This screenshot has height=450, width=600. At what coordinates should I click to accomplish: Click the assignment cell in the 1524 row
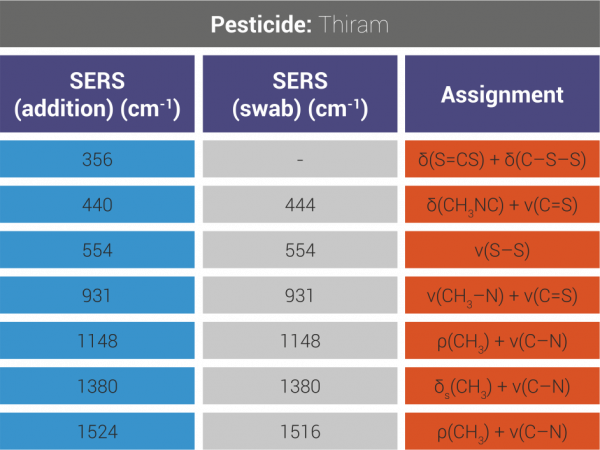coord(502,430)
